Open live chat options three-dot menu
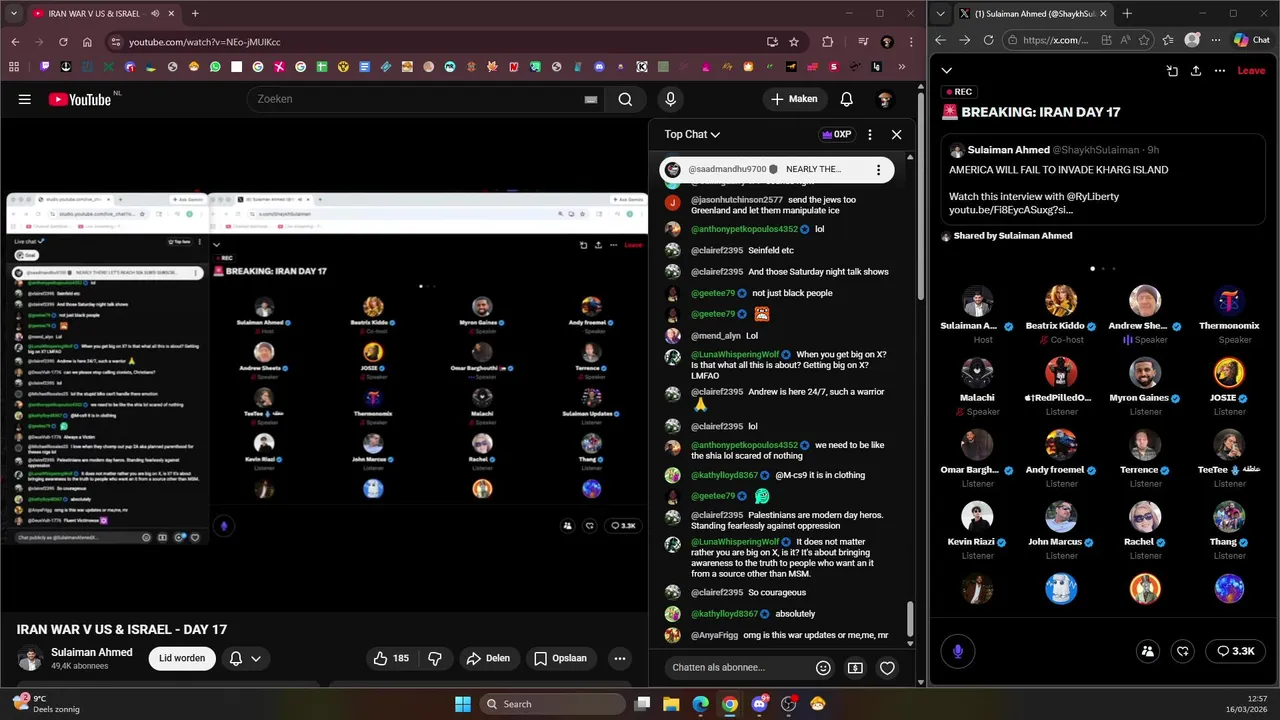Screen dimensions: 1280x720 click(x=870, y=134)
